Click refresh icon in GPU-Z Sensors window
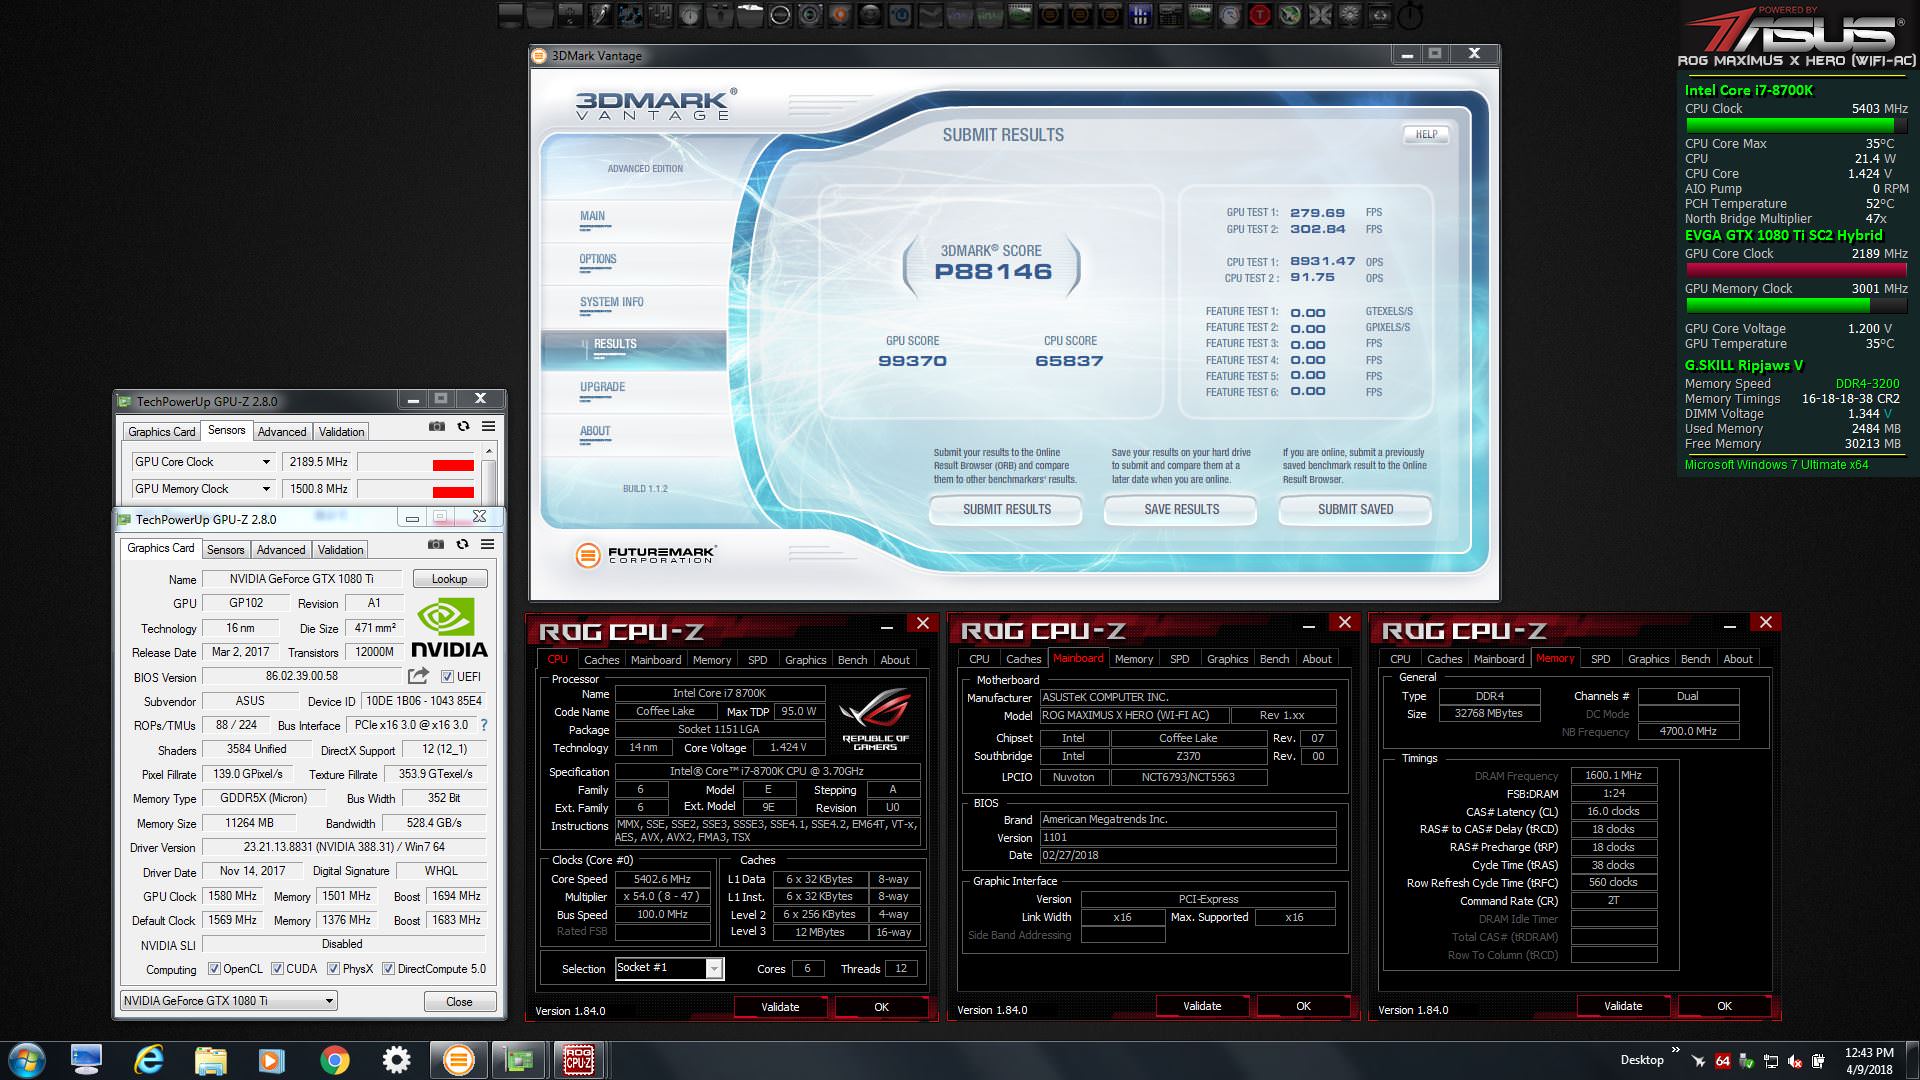1920x1080 pixels. click(x=463, y=426)
